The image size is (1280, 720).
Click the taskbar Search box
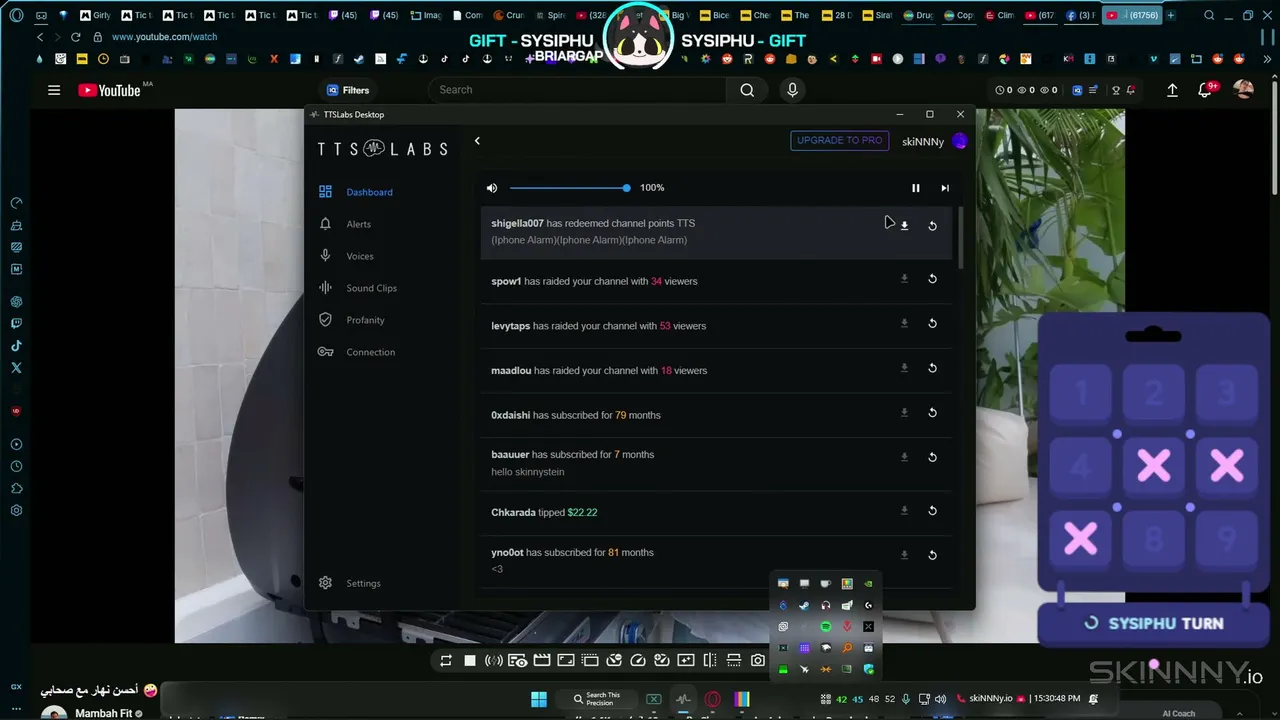[x=597, y=699]
